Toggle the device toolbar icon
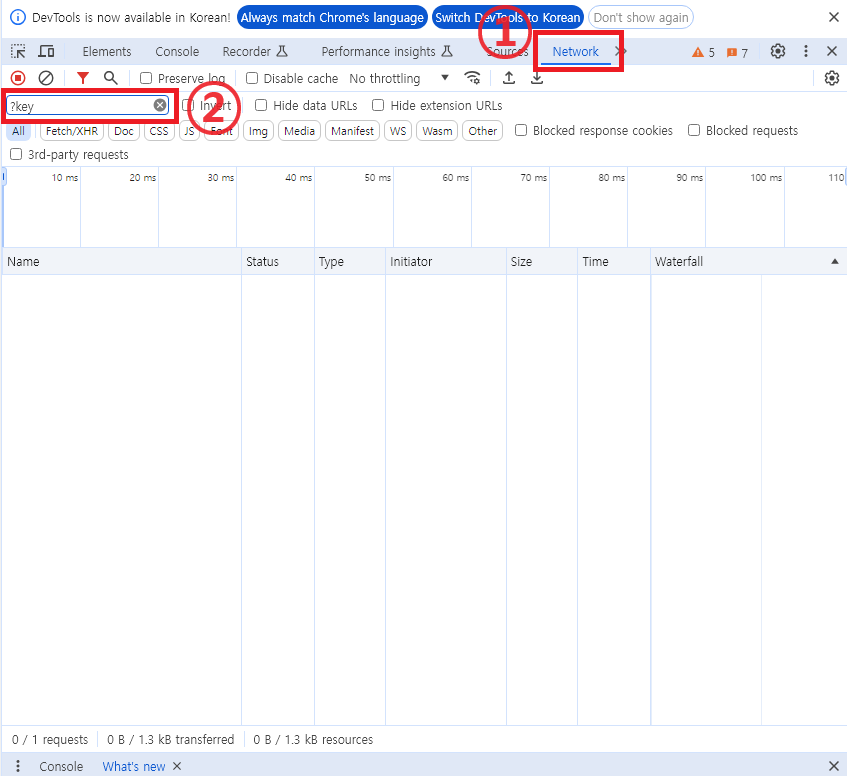 click(46, 51)
